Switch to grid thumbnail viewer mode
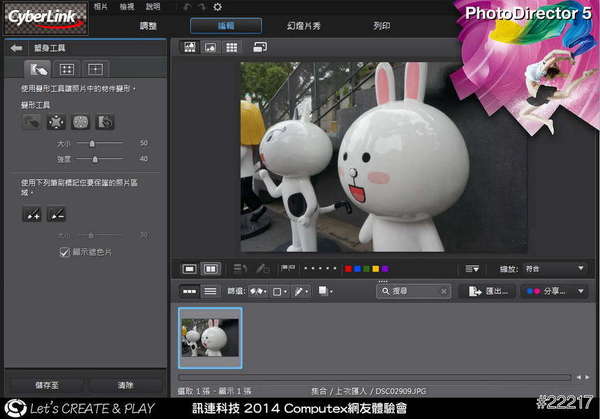The height and width of the screenshot is (419, 600). point(232,47)
